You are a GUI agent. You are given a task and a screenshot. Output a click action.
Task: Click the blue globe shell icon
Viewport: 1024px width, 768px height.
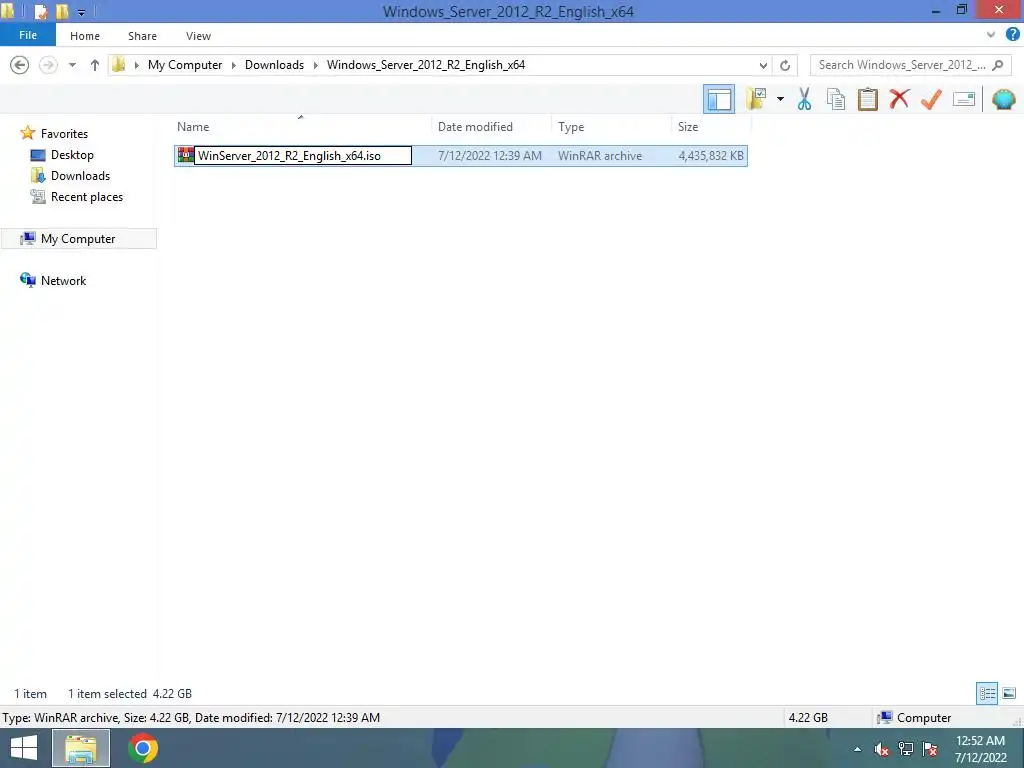coord(1004,99)
